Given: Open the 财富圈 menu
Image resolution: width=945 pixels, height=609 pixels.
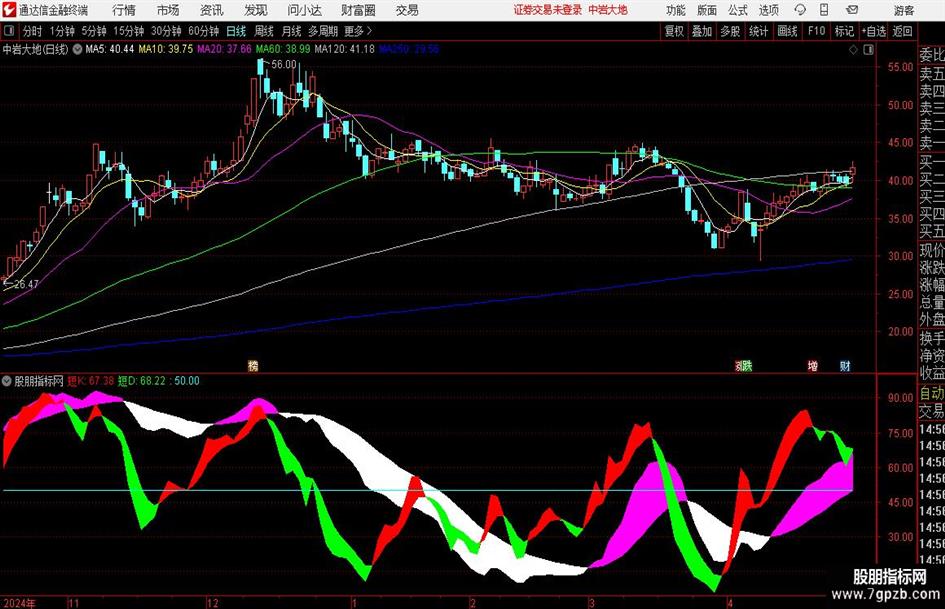Looking at the screenshot, I should coord(358,10).
